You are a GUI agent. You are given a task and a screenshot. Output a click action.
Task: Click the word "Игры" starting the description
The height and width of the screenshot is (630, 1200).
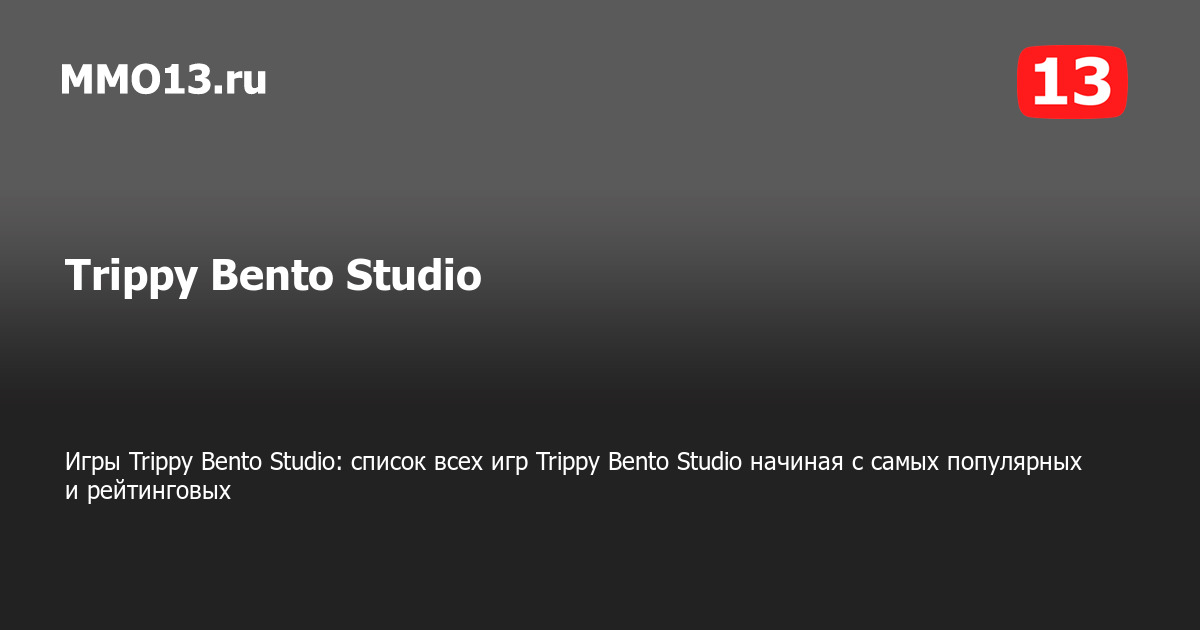click(94, 462)
